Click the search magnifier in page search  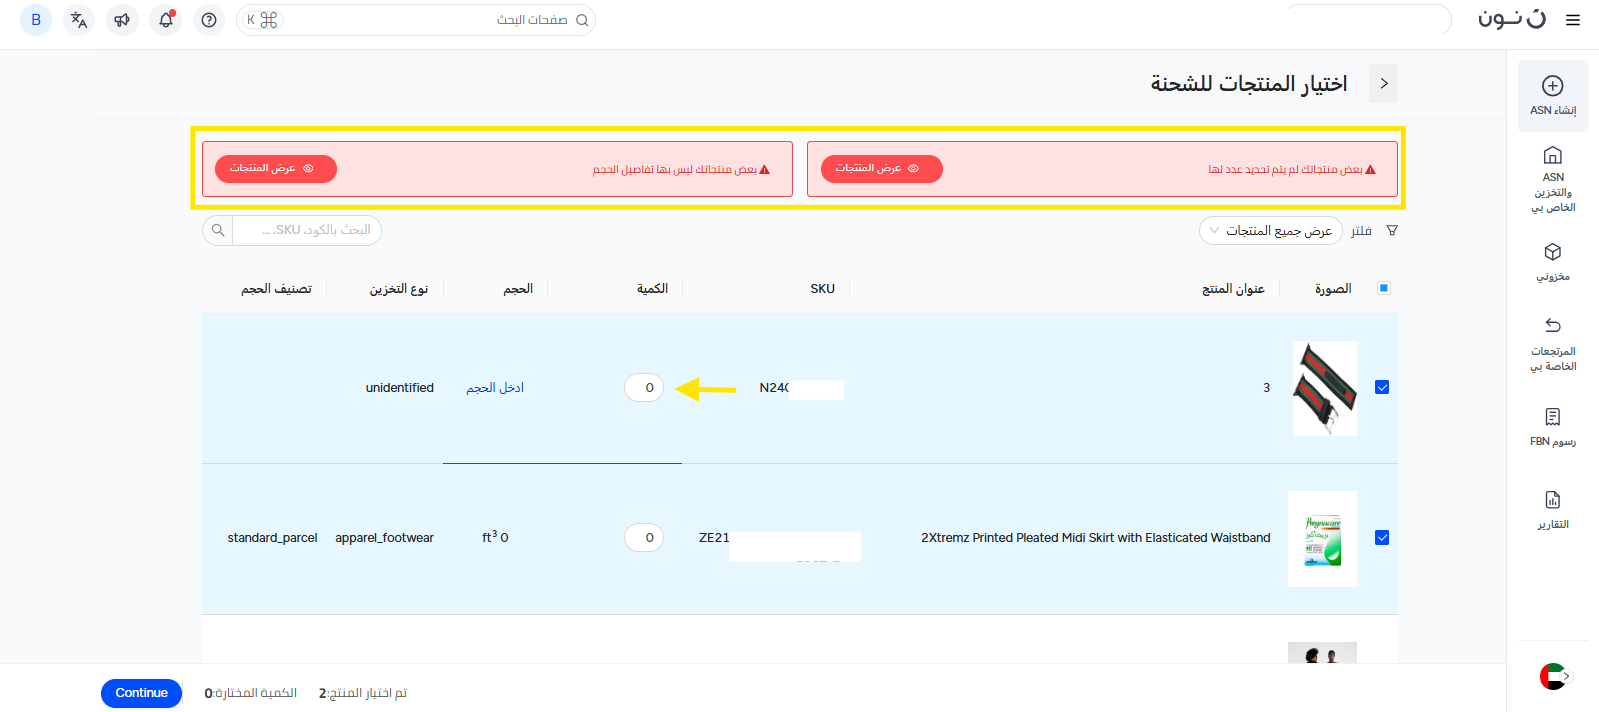582,20
